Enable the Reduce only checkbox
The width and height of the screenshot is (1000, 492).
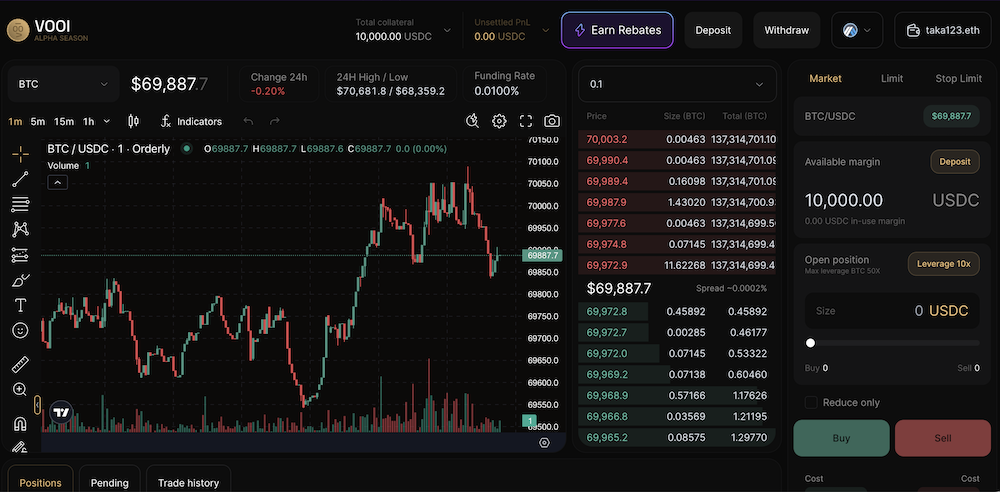[x=811, y=403]
